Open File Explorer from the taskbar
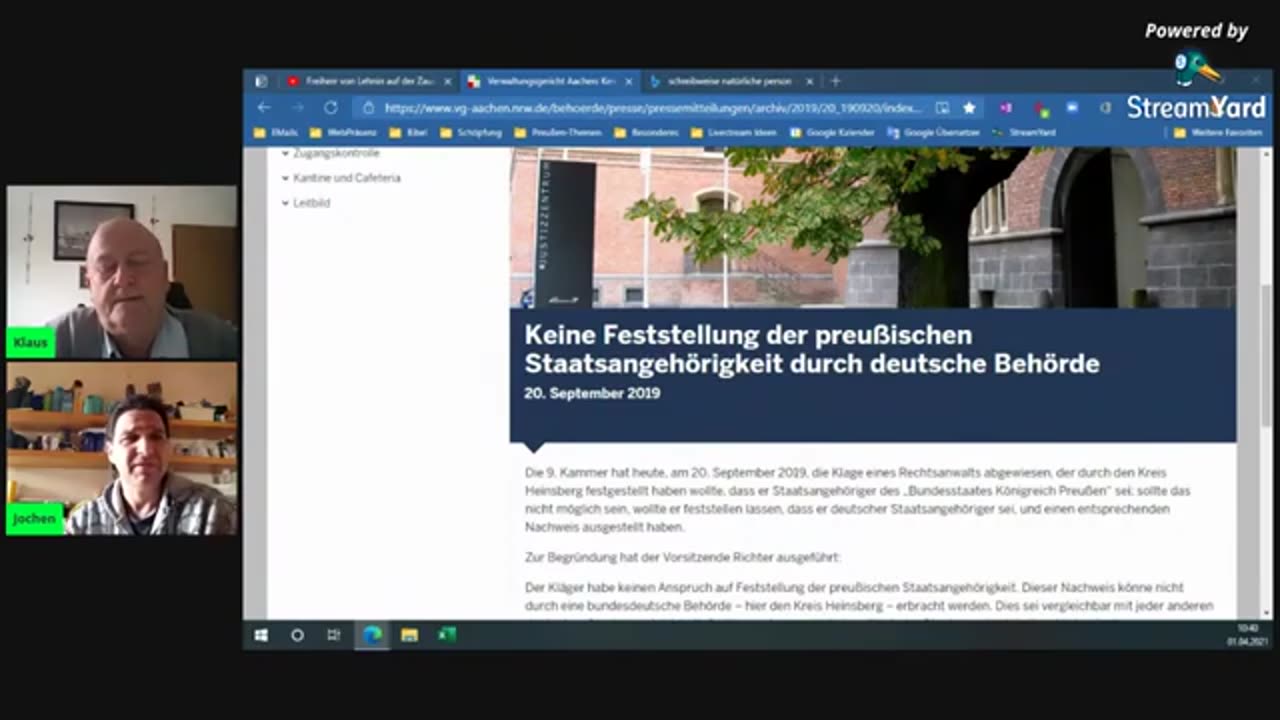This screenshot has height=720, width=1280. point(409,635)
